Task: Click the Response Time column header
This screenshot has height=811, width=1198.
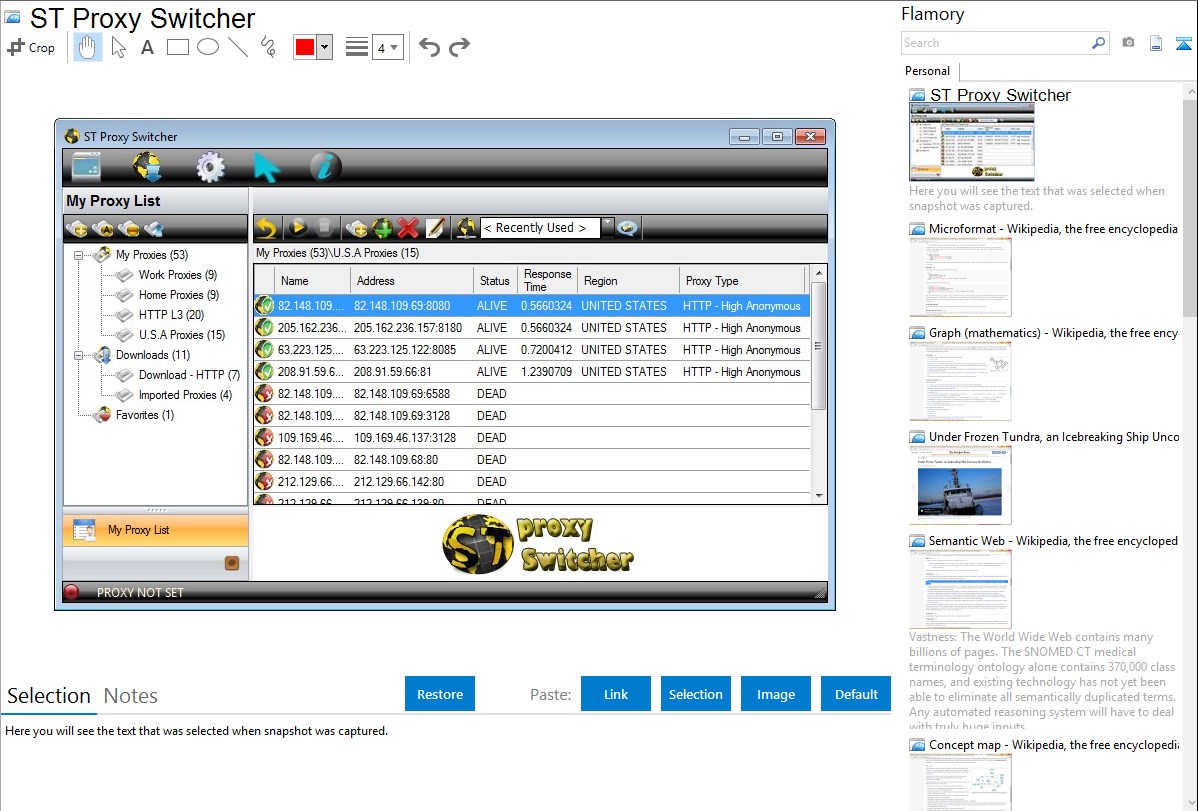Action: tap(547, 280)
